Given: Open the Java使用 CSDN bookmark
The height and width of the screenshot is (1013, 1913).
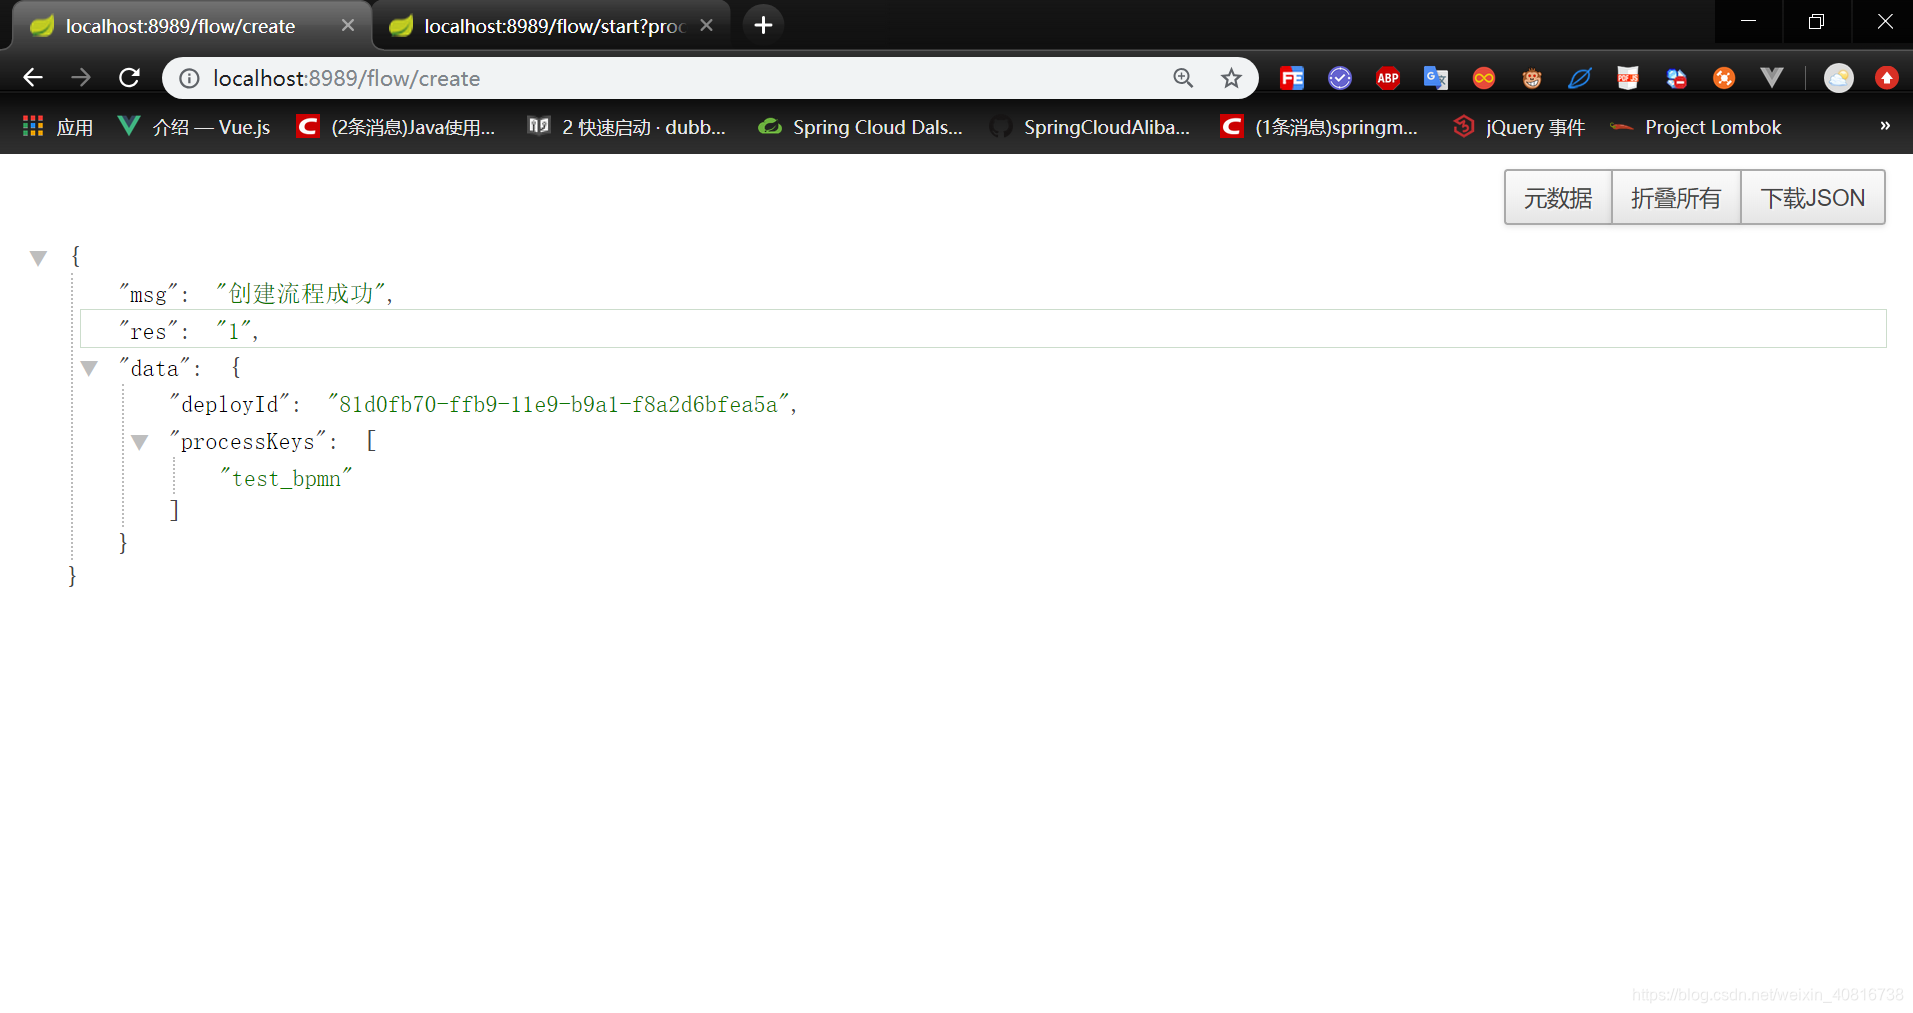Looking at the screenshot, I should 396,127.
